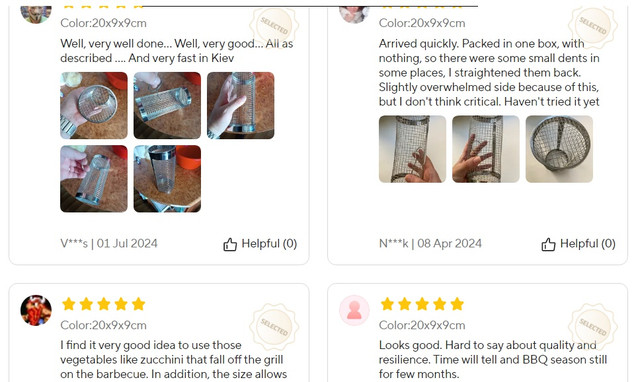Image resolution: width=640 pixels, height=382 pixels.
Task: Click the Selected badge on zucchini review
Action: pyautogui.click(x=274, y=326)
